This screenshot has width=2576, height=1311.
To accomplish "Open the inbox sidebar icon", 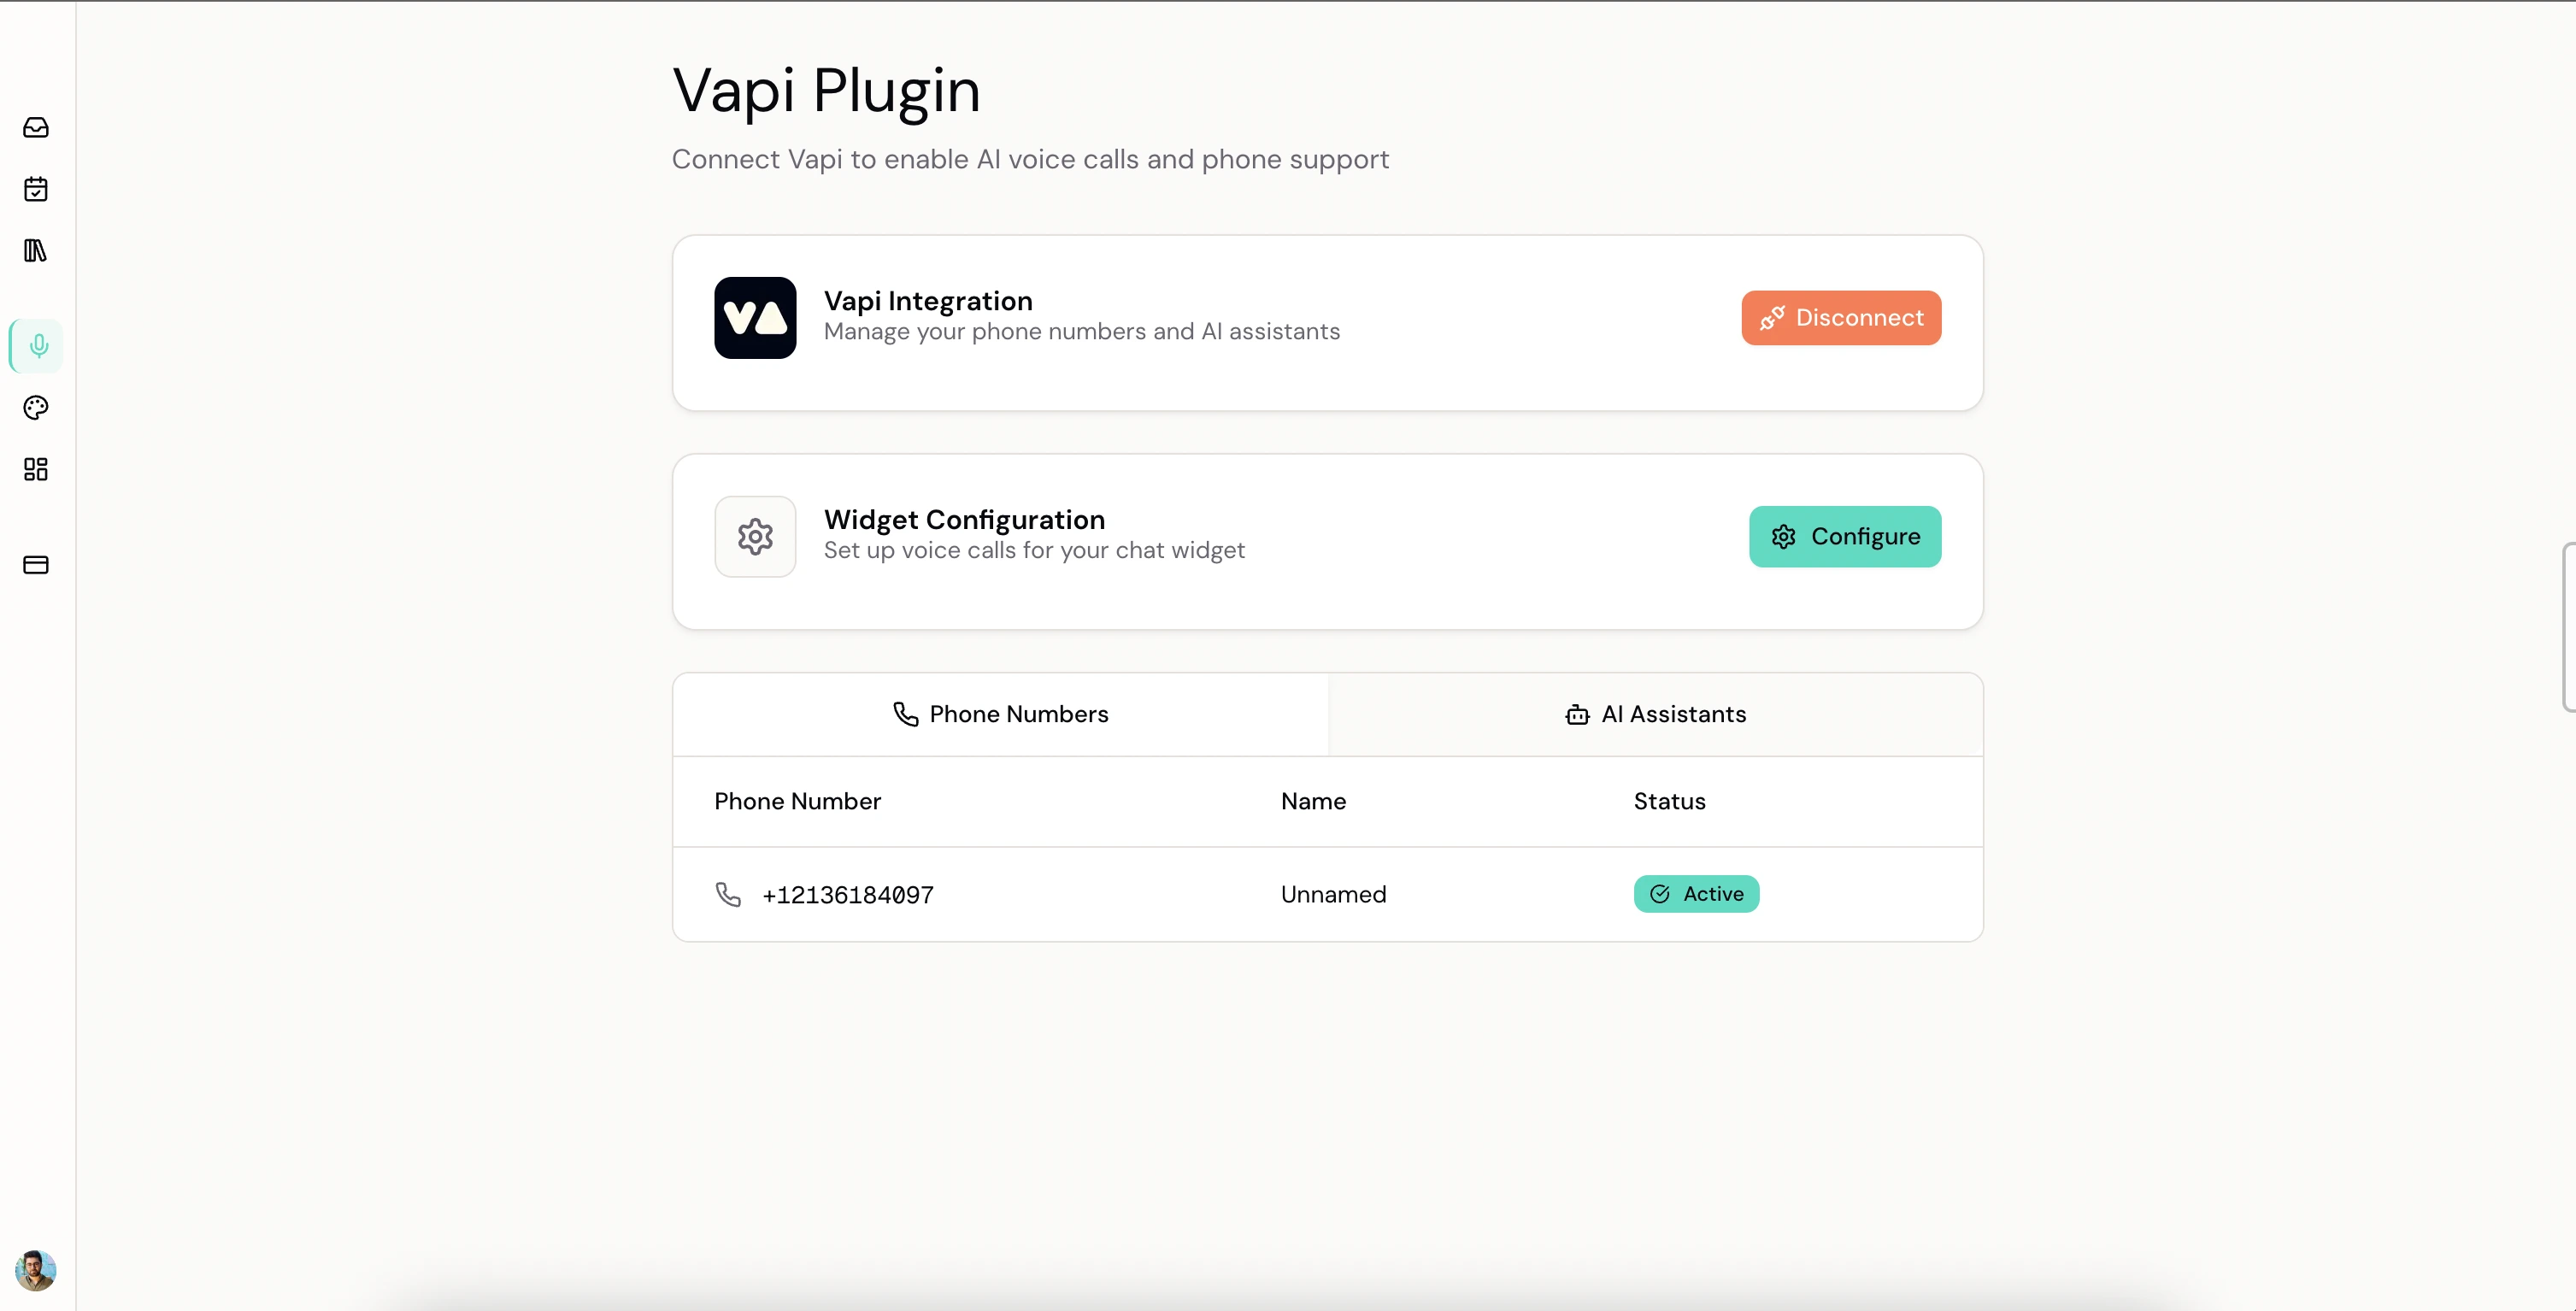I will [x=36, y=127].
